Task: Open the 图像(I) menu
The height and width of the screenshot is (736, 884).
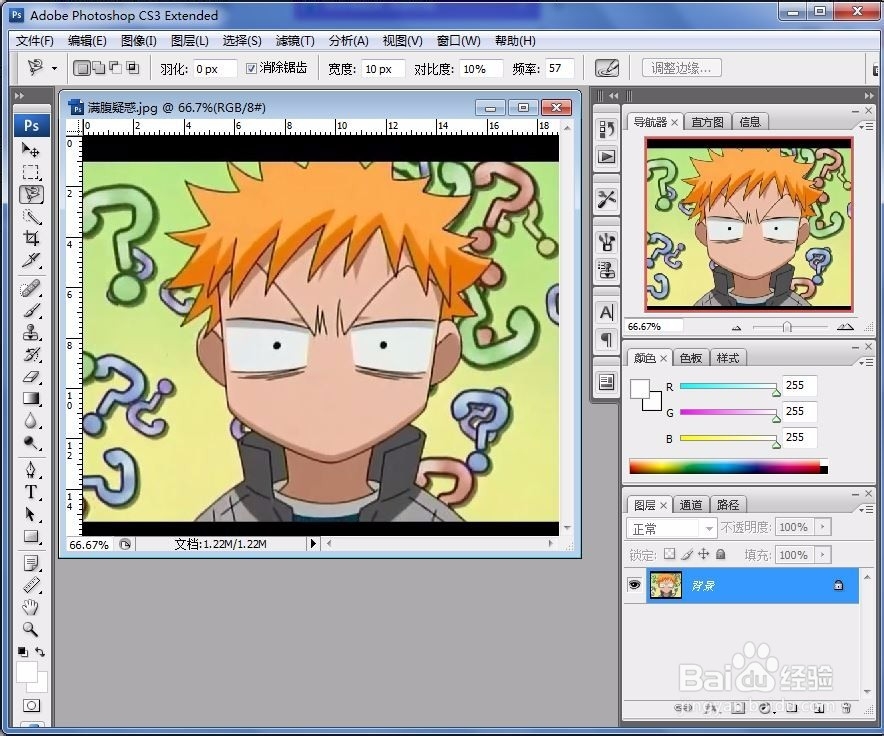Action: point(139,41)
